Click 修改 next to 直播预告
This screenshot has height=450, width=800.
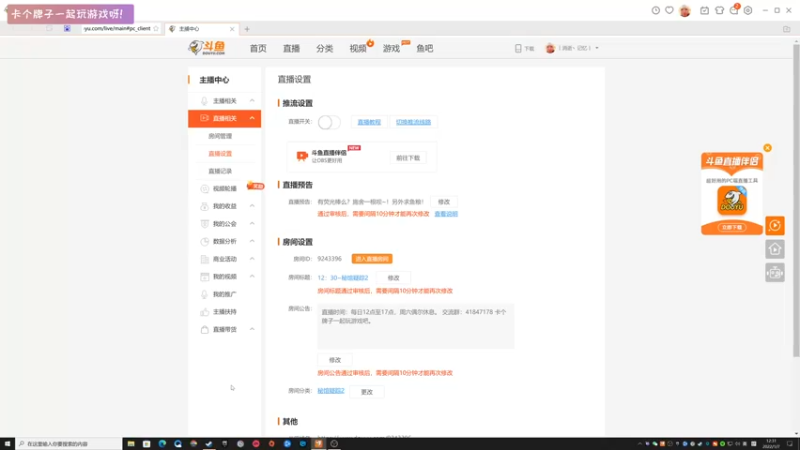(444, 202)
